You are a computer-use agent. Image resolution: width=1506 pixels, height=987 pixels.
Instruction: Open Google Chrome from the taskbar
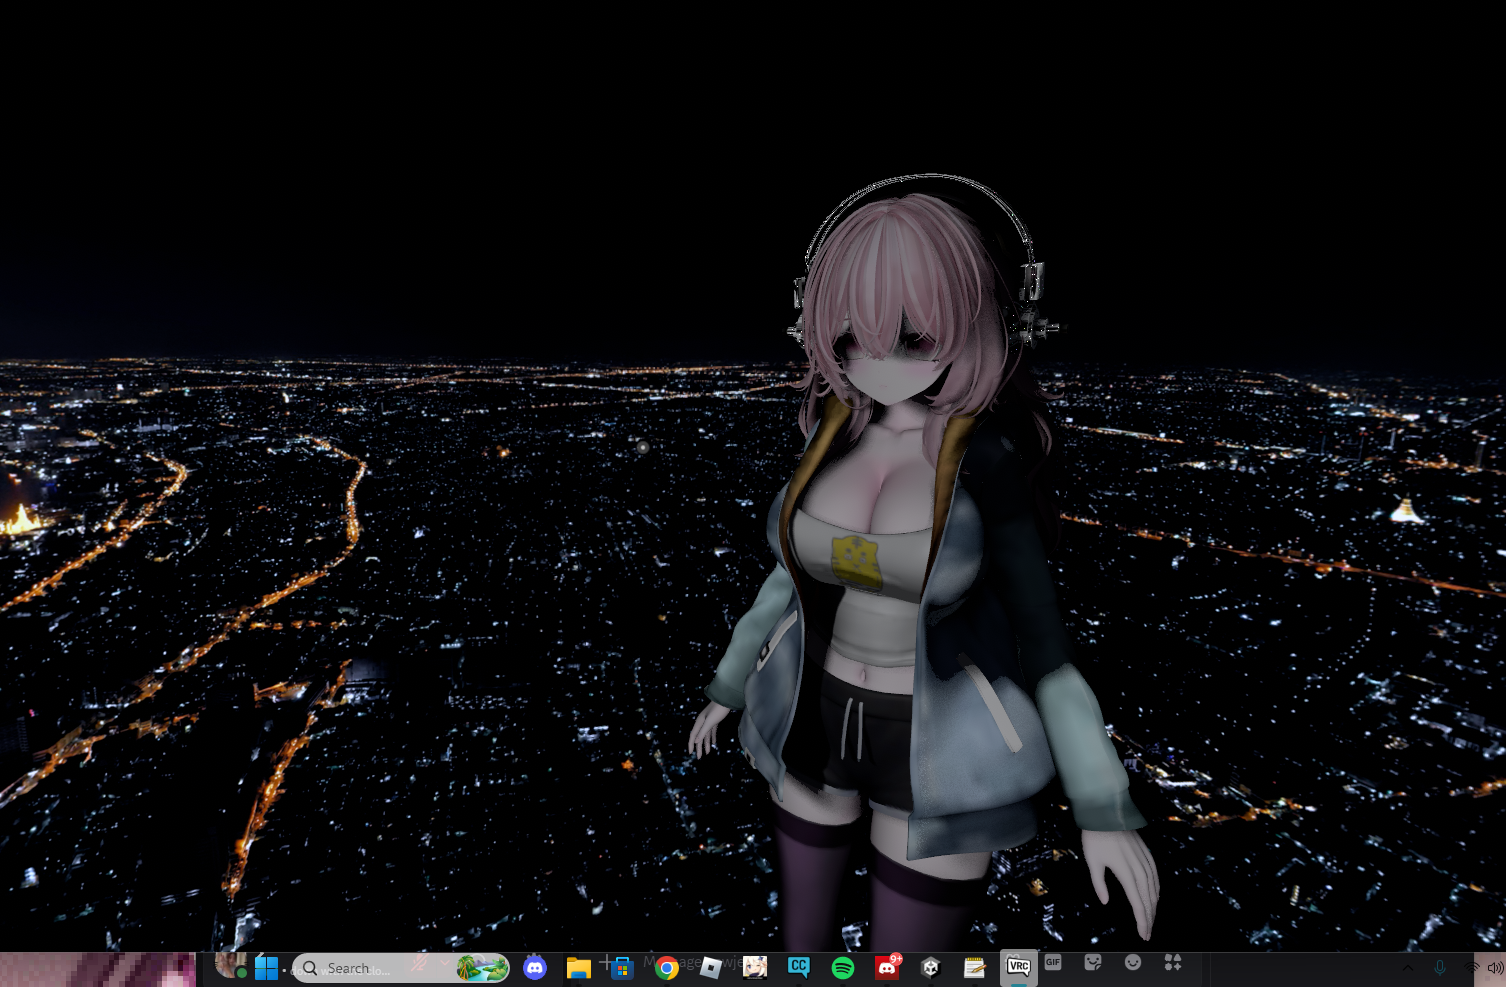click(666, 968)
